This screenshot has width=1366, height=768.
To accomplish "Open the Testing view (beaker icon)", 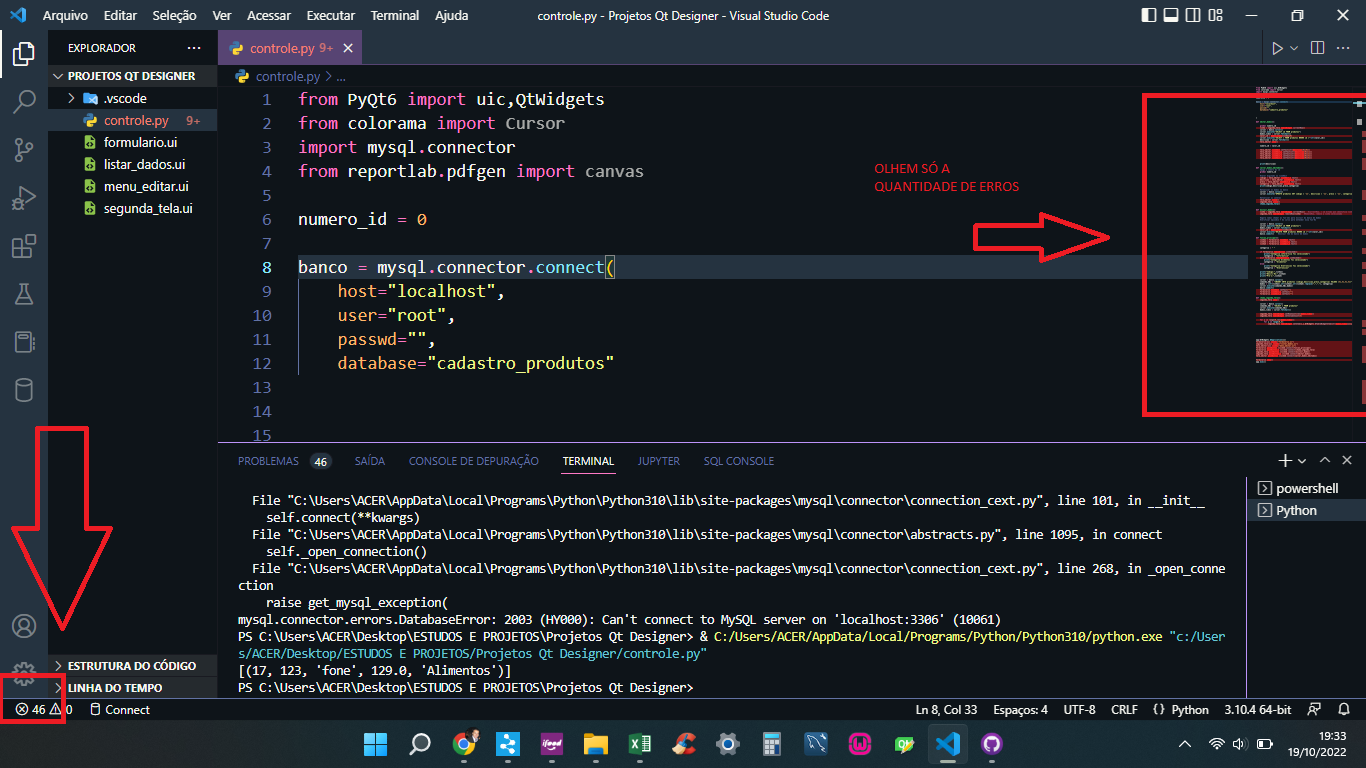I will tap(24, 294).
